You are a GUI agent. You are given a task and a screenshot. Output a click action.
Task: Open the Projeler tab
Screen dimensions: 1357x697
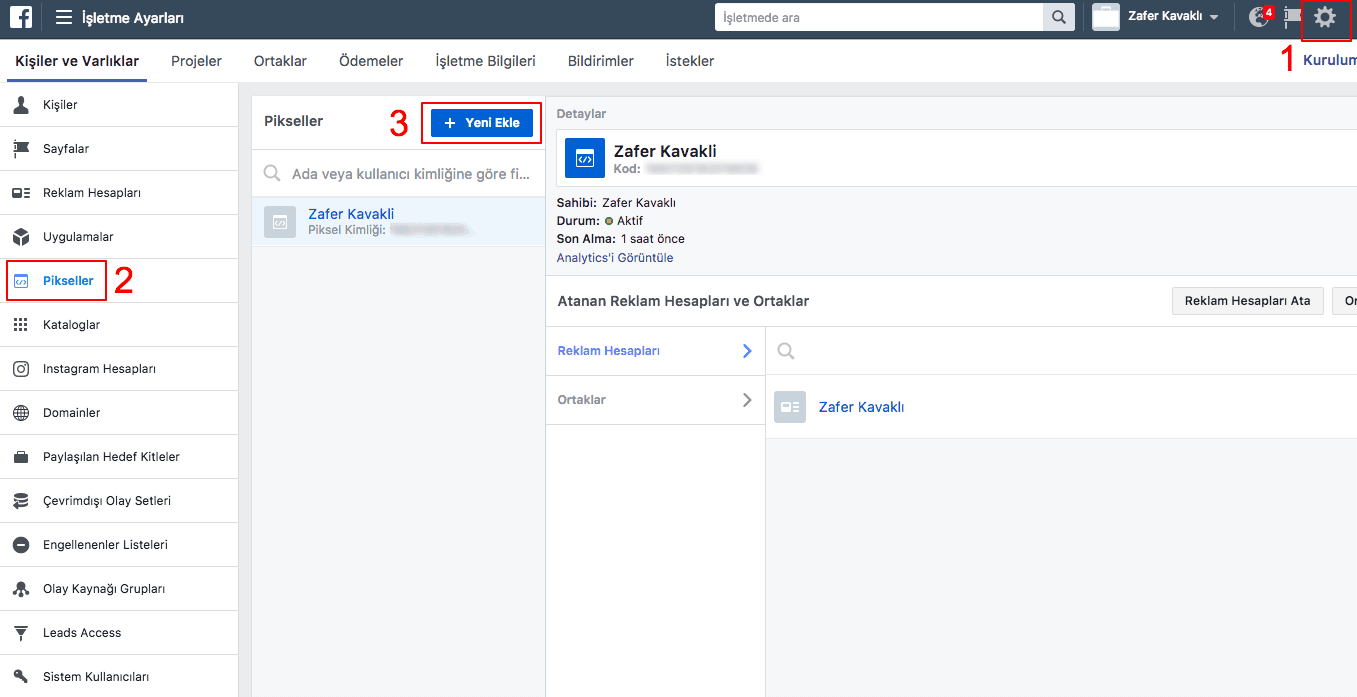coord(196,61)
